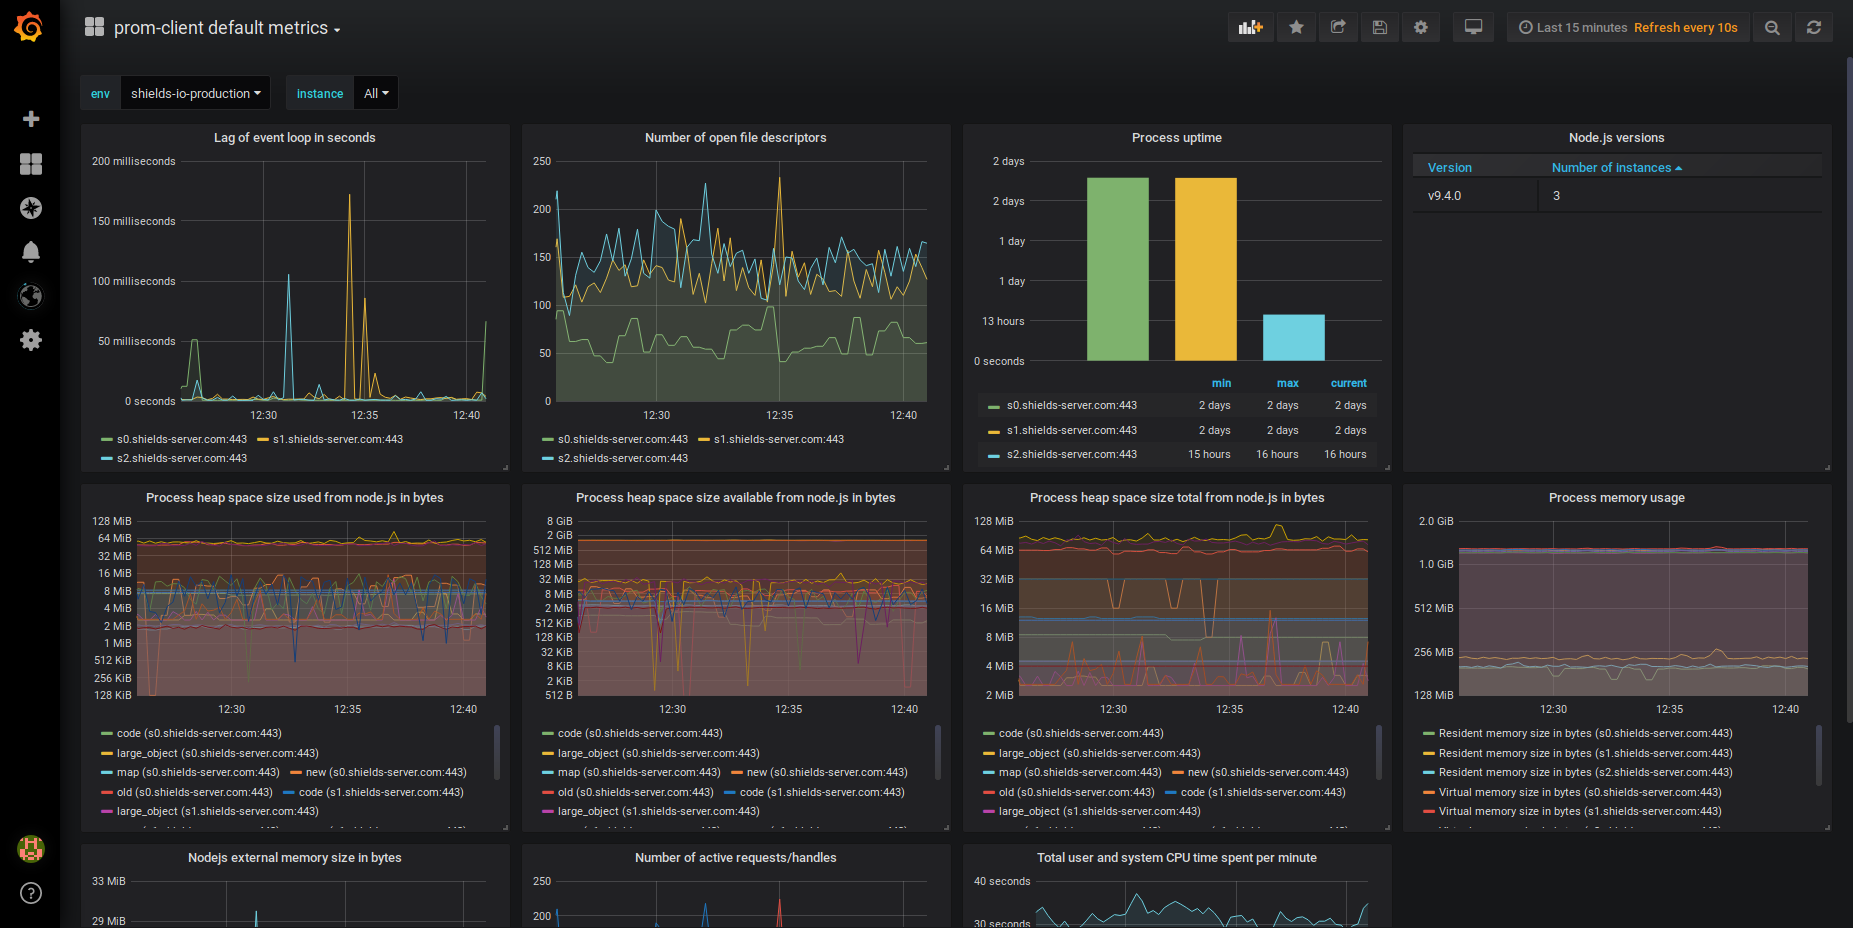Click the Create plus icon in sidebar
Viewport: 1853px width, 928px height.
[31, 119]
